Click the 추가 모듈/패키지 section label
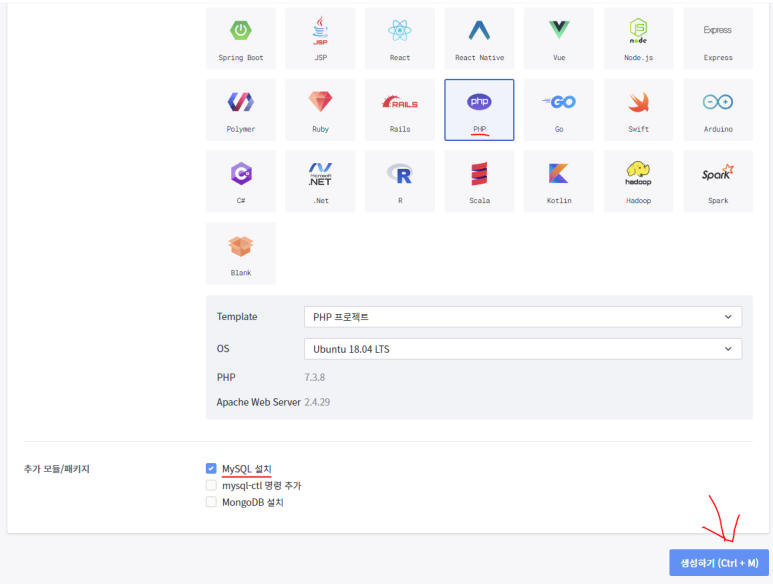773x584 pixels. pos(57,469)
